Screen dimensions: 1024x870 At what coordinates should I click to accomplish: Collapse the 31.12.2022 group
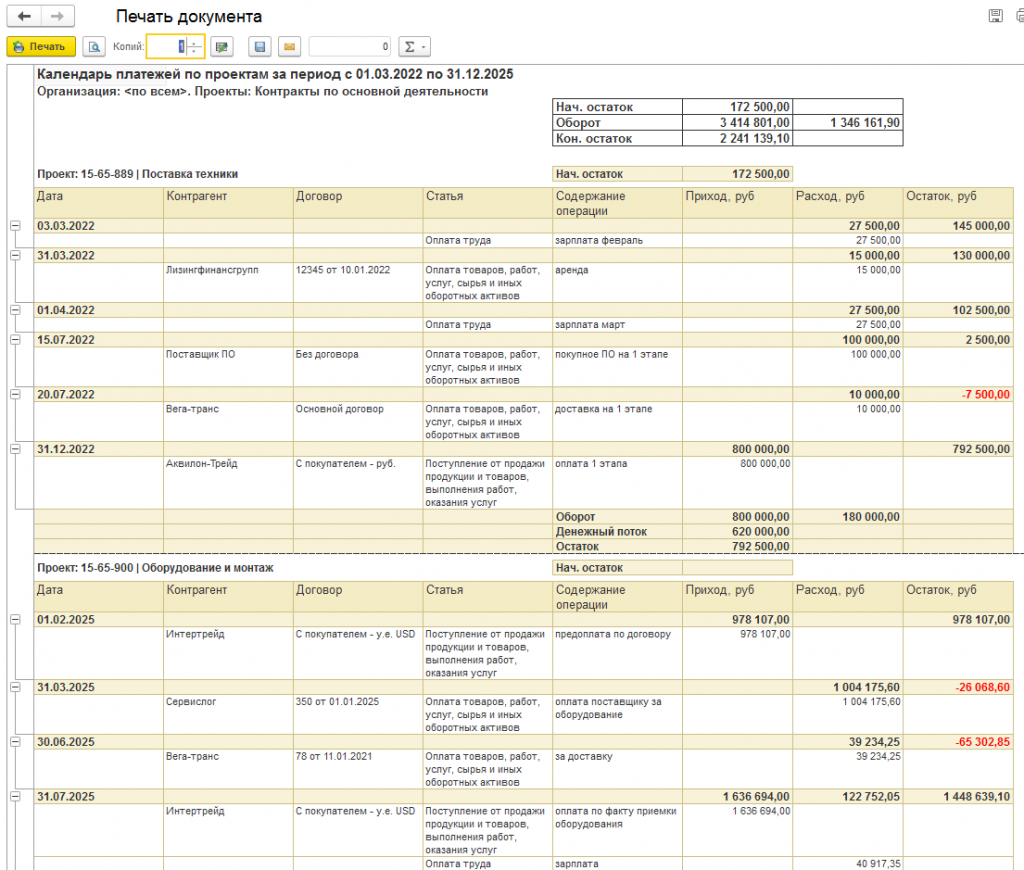click(x=15, y=449)
